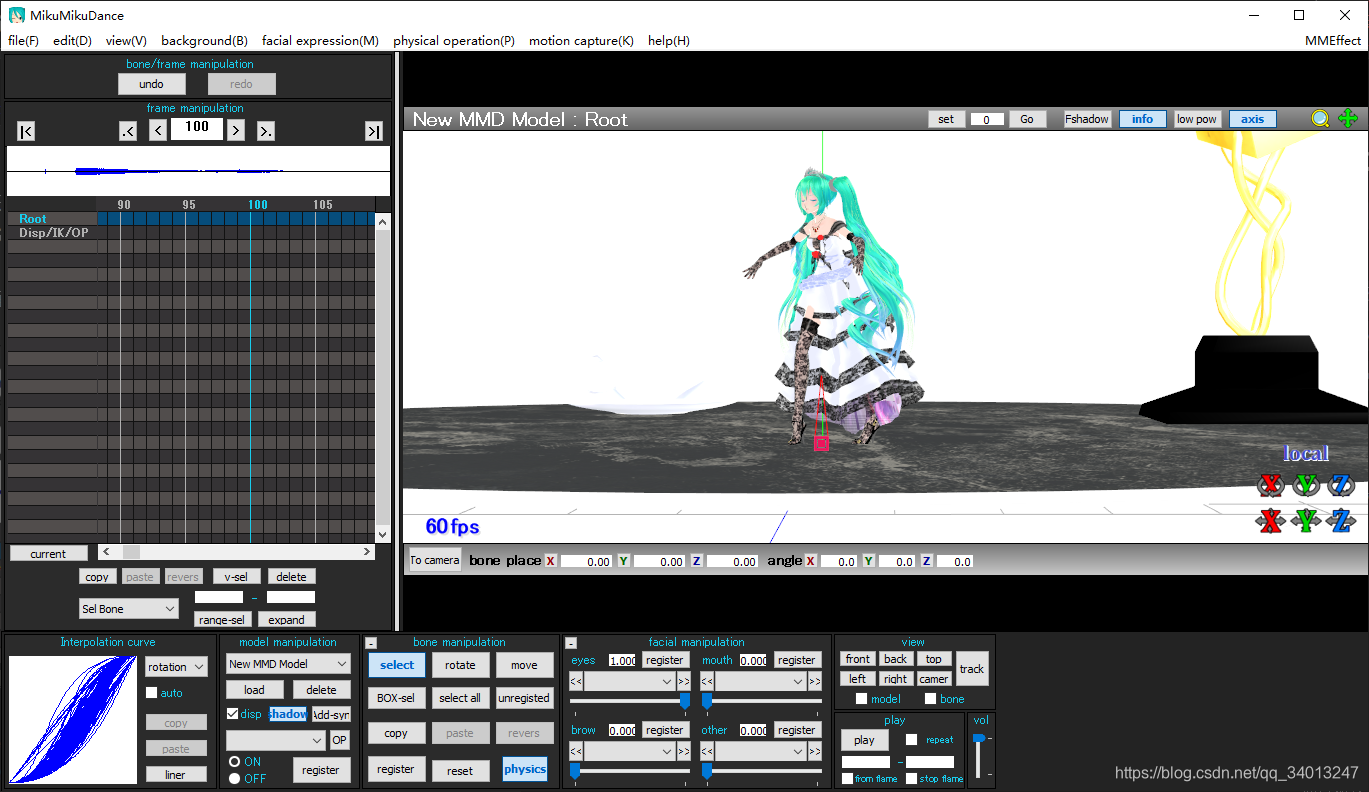Open the mouth morph dropdown
Screen dimensions: 1369x792
click(x=763, y=682)
